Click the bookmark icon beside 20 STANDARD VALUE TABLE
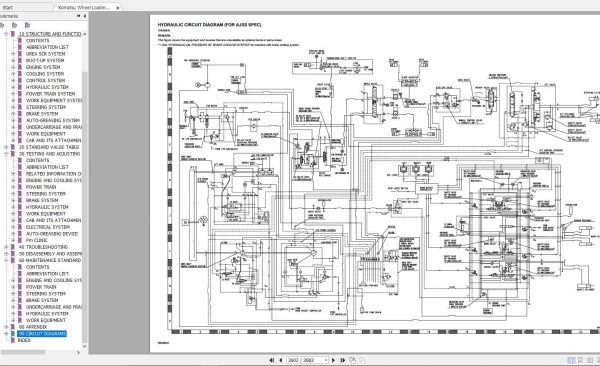600x366 pixels. [13, 147]
